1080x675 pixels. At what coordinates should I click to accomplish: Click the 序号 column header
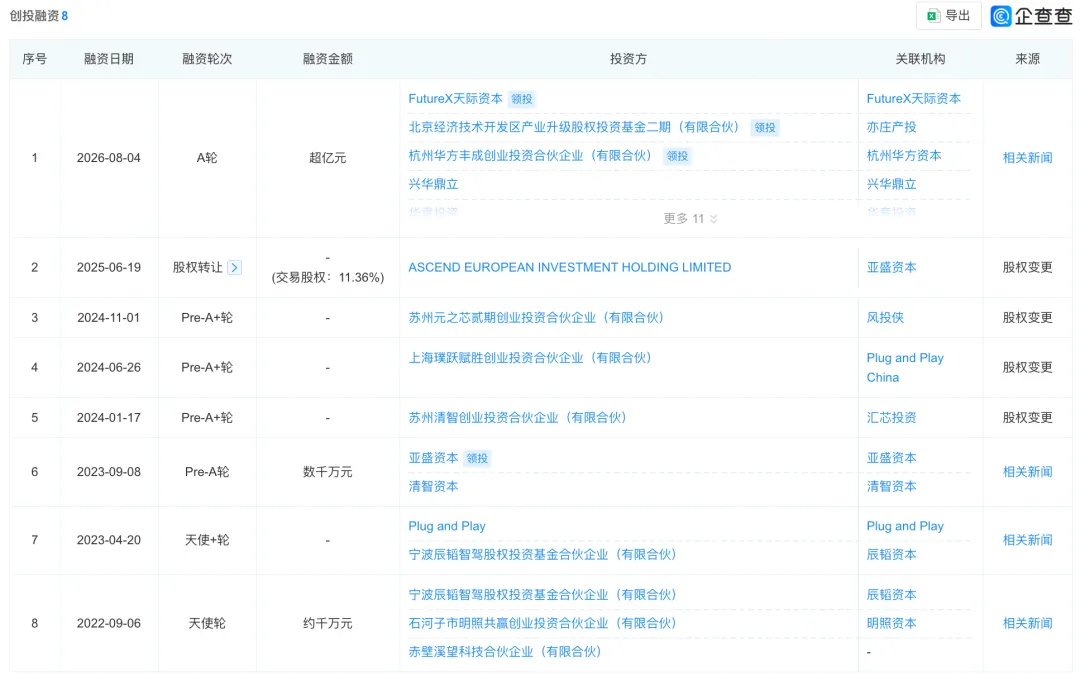tap(34, 59)
